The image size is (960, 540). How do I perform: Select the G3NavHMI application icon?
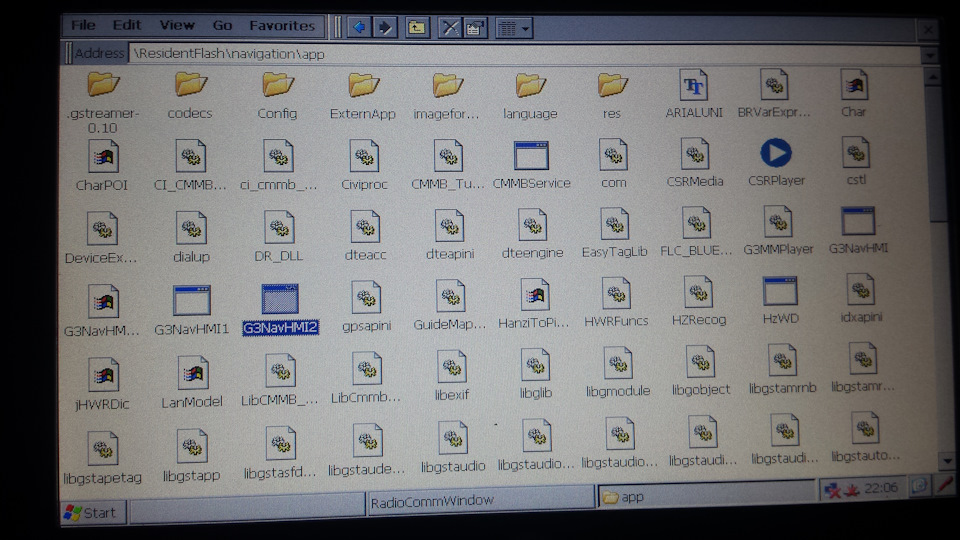[858, 231]
